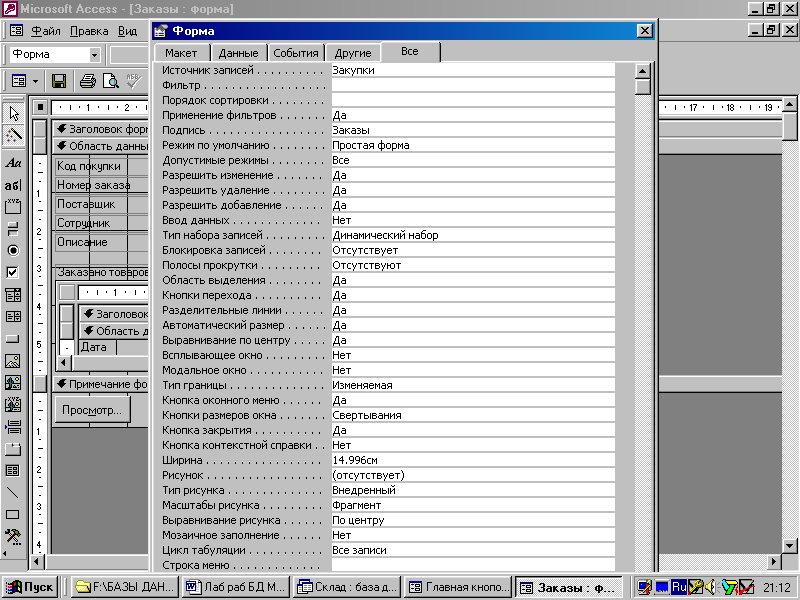Screen dimensions: 800x600
Task: Open the Файл menu
Action: 45,31
